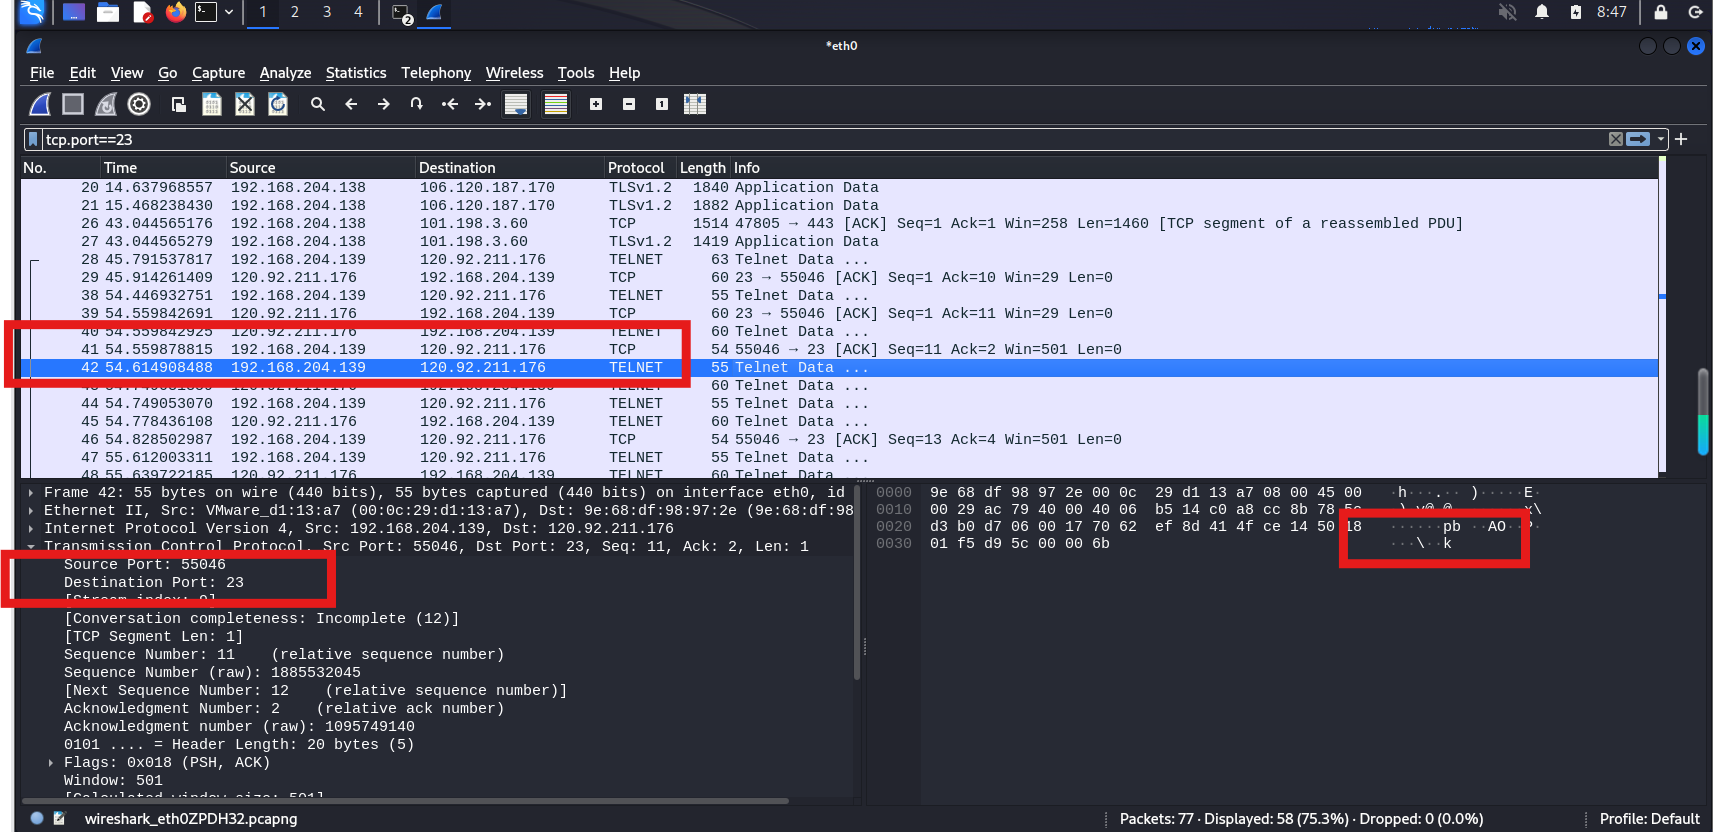Viewport: 1713px width, 832px height.
Task: Sort packets by Time column
Action: 163,168
